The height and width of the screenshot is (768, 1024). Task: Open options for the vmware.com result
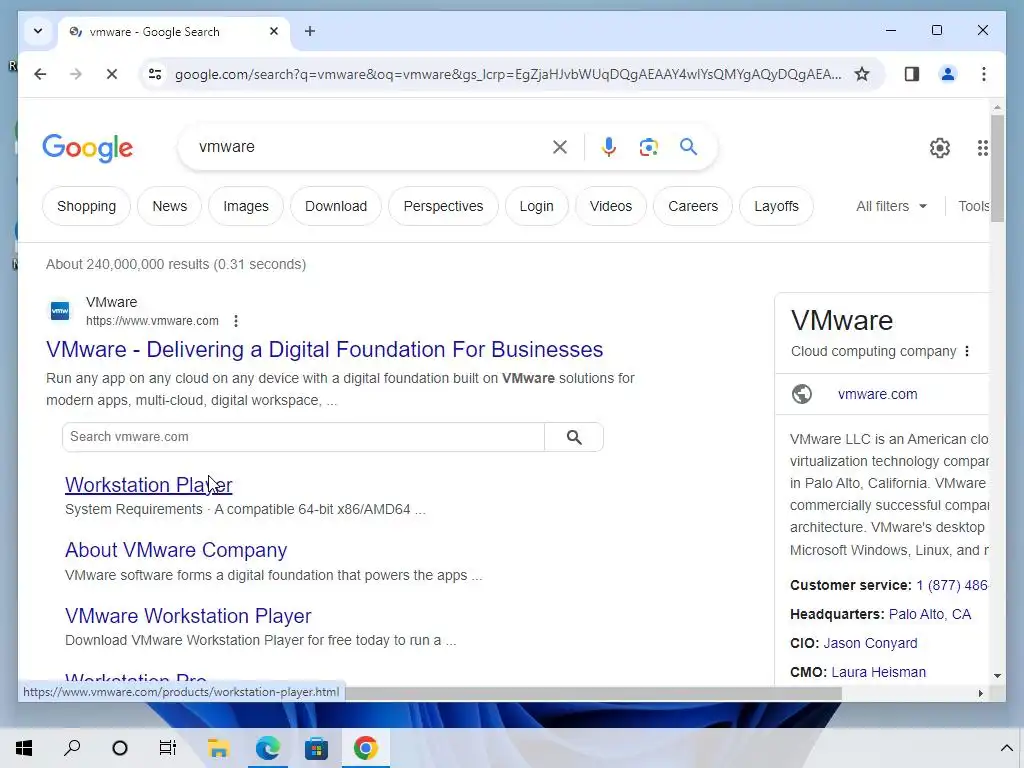pos(236,321)
